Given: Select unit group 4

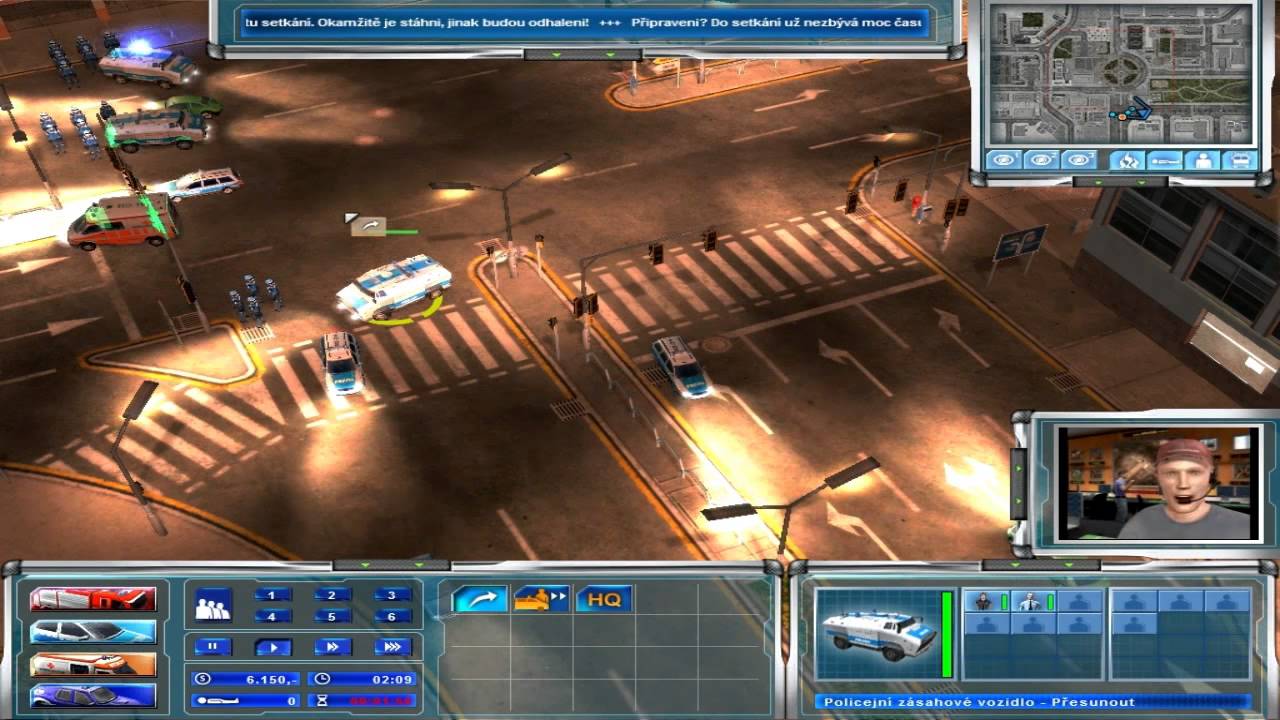Looking at the screenshot, I should [x=273, y=616].
